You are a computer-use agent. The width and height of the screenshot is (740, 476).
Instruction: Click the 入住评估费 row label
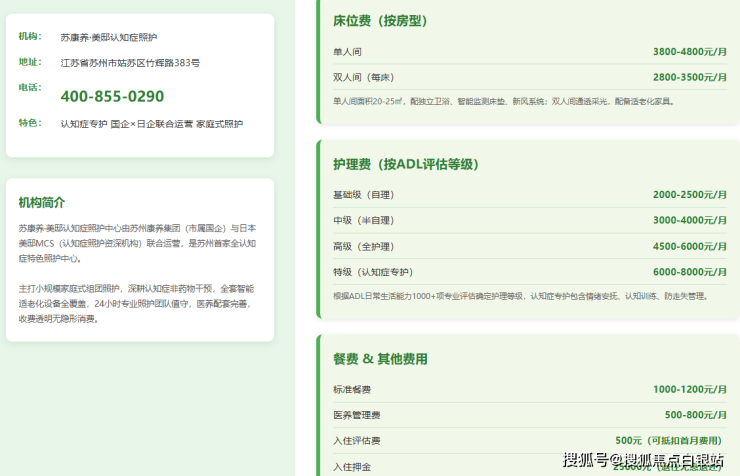coord(357,441)
